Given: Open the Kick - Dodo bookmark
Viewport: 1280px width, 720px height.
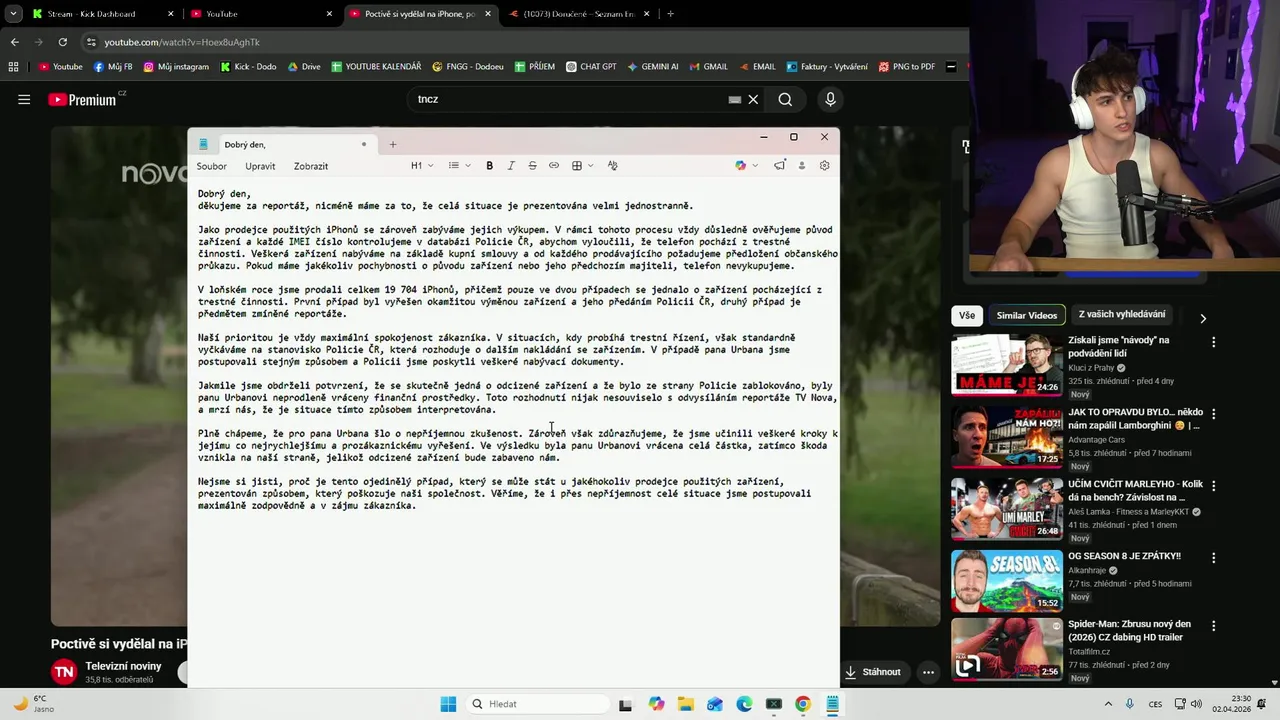Looking at the screenshot, I should coord(248,67).
